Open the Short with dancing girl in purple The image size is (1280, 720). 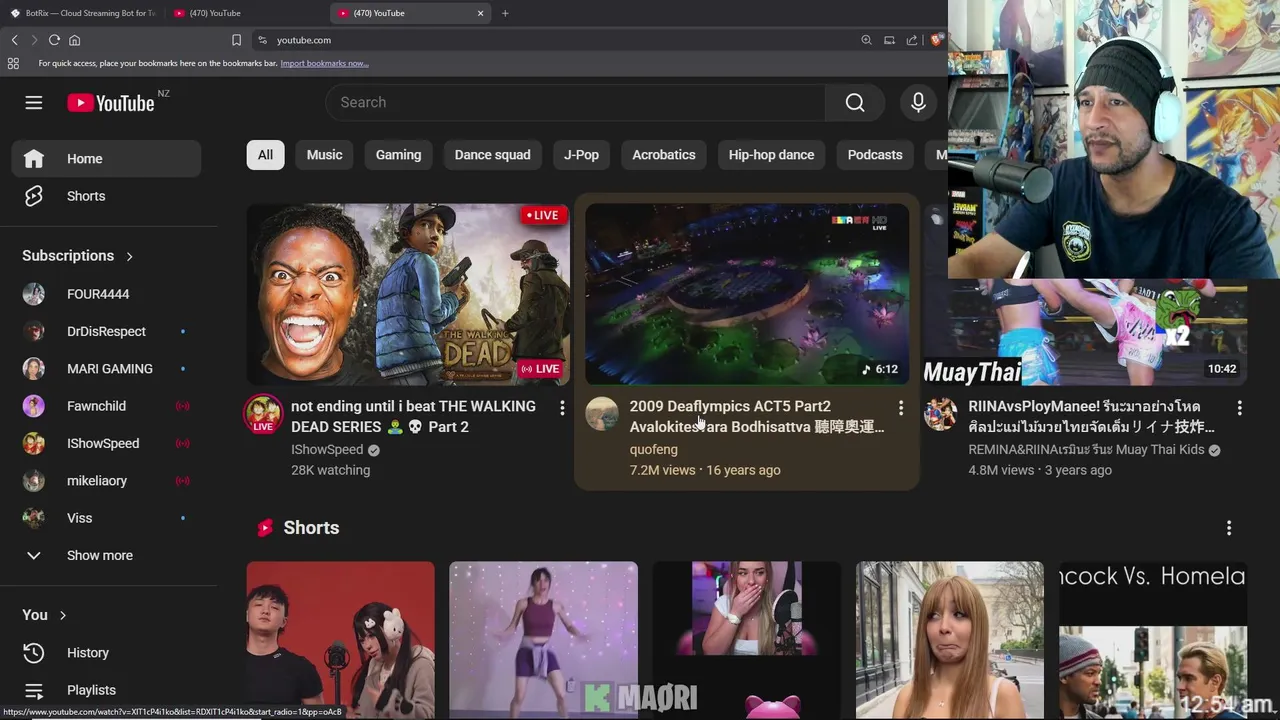(x=543, y=640)
